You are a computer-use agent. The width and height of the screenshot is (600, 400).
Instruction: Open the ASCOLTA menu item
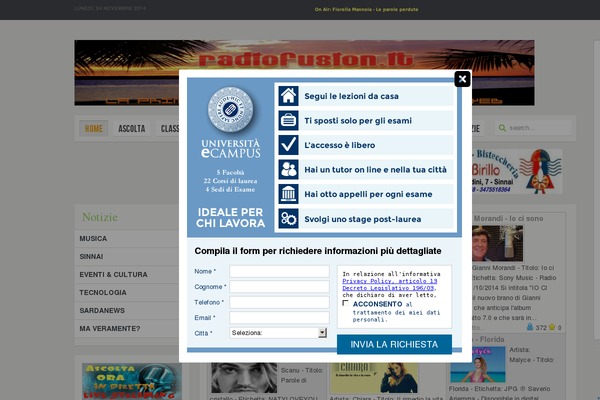(x=132, y=128)
